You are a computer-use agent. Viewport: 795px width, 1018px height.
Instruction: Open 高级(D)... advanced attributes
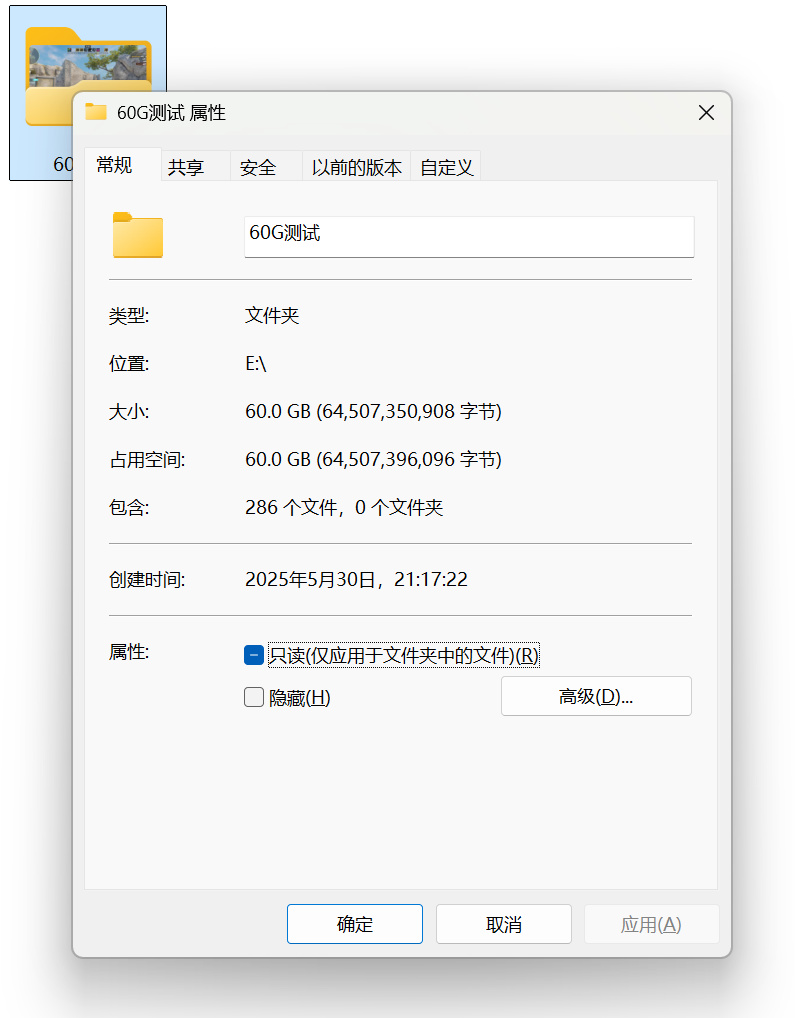point(596,696)
